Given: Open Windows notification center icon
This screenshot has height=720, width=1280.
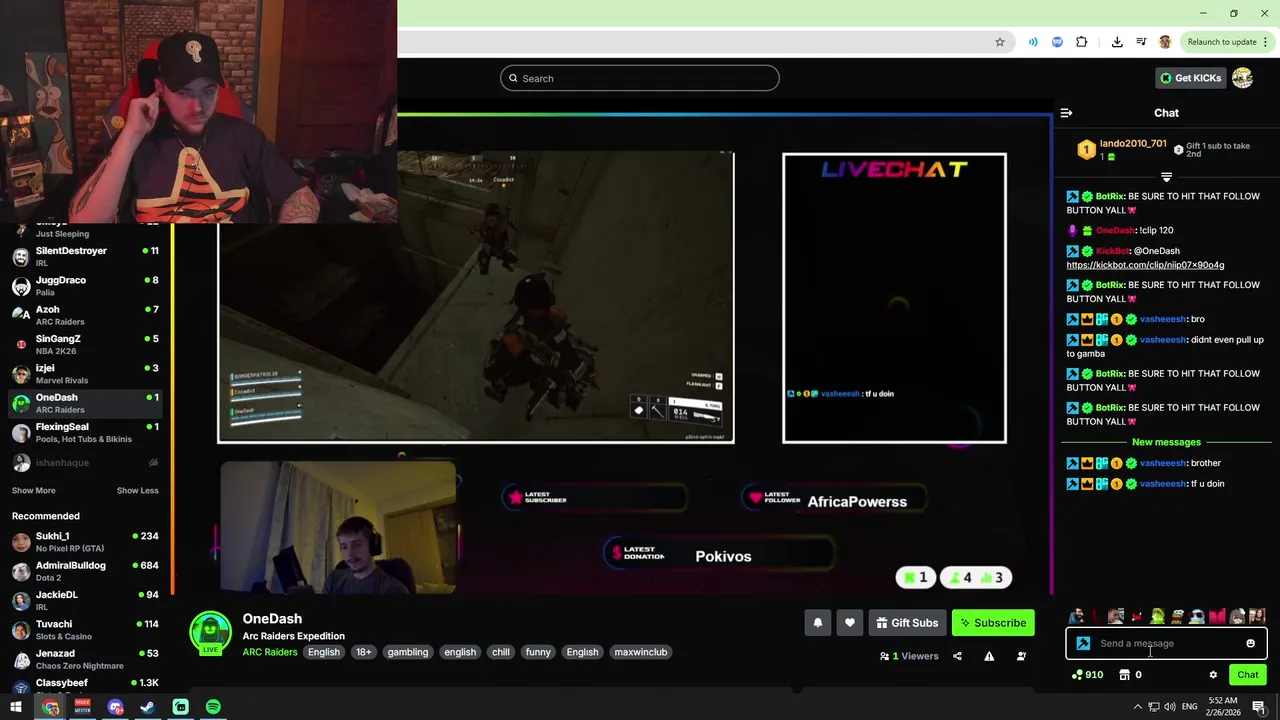Looking at the screenshot, I should point(1259,707).
